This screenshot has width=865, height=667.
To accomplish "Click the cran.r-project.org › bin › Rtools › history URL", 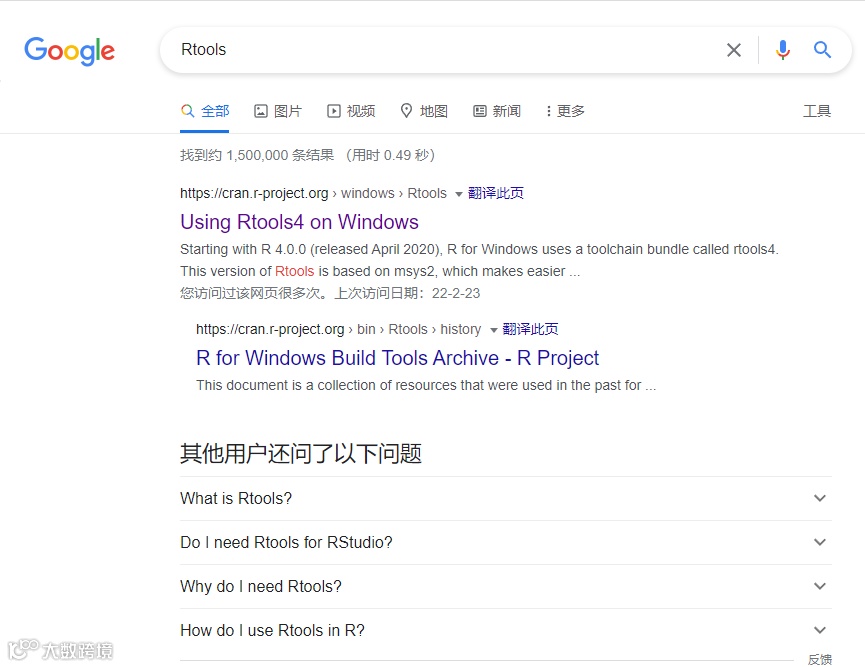I will [339, 329].
